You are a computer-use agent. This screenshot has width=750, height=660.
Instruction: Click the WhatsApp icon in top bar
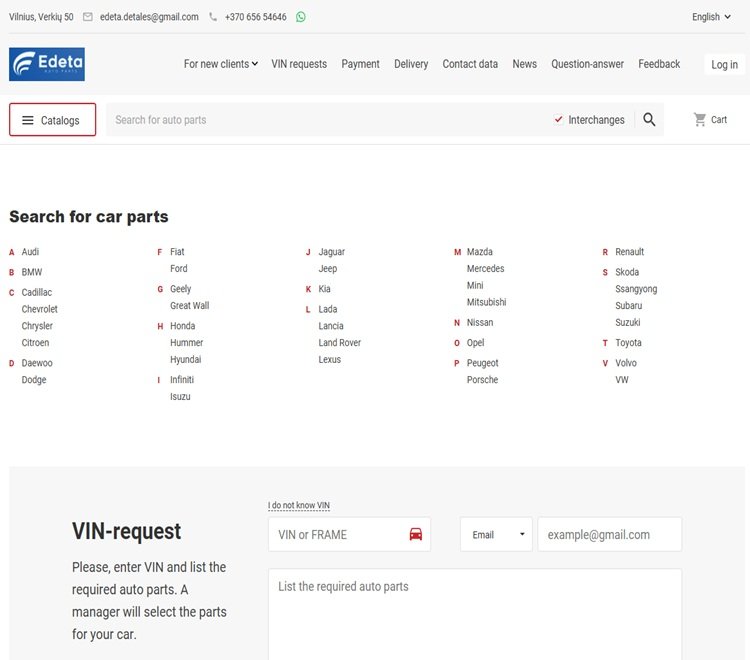(301, 17)
